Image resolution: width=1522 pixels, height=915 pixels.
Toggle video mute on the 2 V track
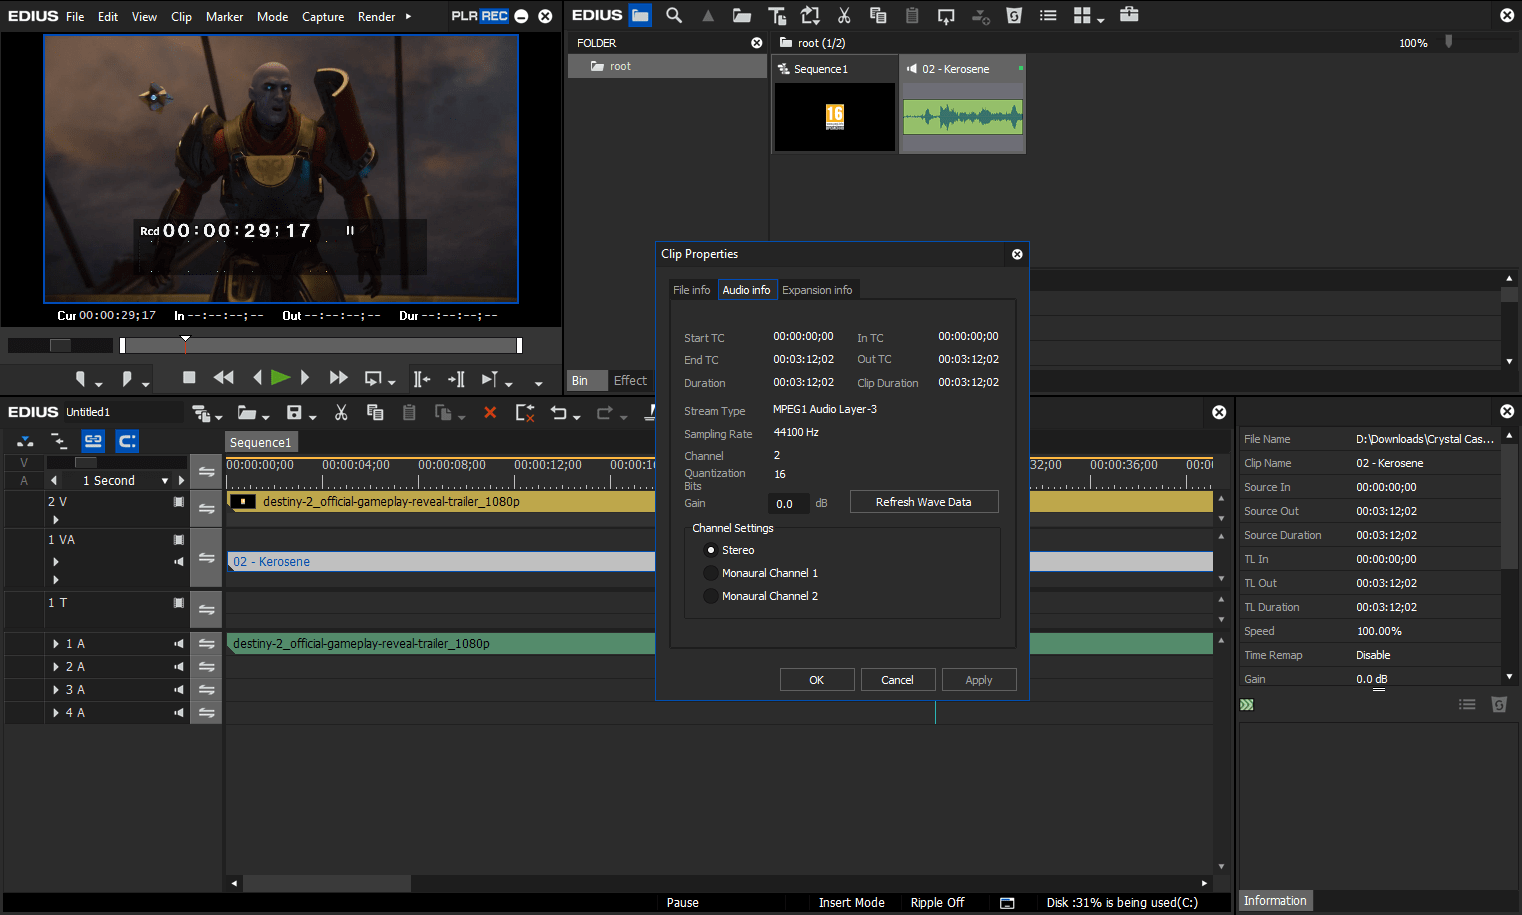tap(179, 502)
